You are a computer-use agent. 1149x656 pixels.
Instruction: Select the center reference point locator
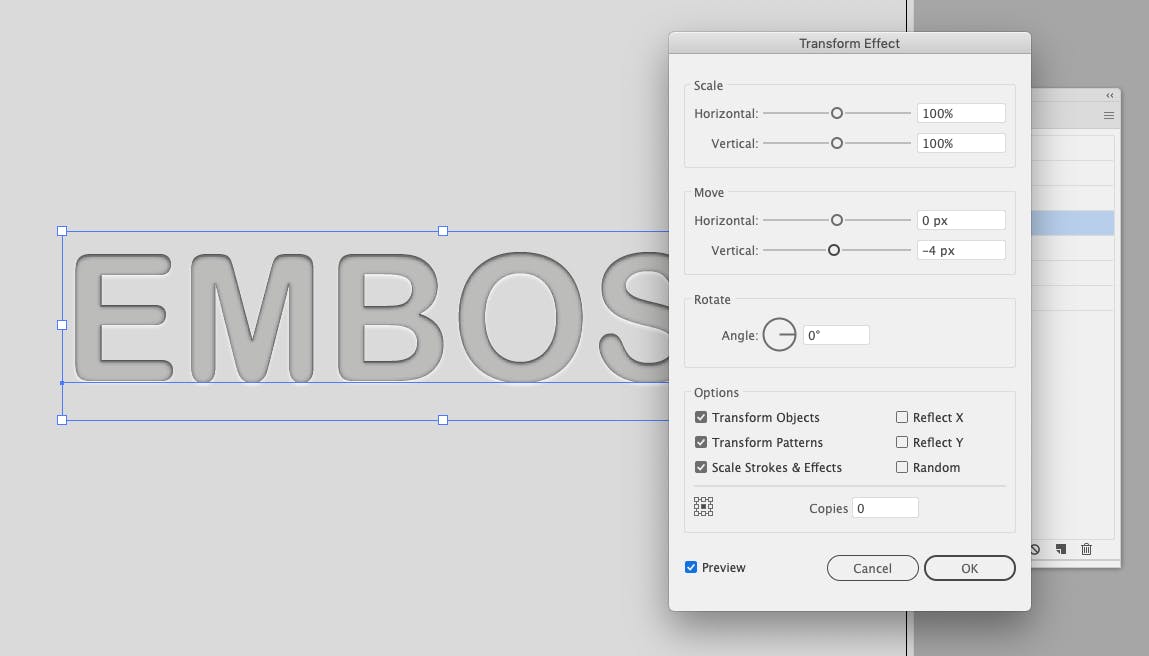(x=703, y=506)
